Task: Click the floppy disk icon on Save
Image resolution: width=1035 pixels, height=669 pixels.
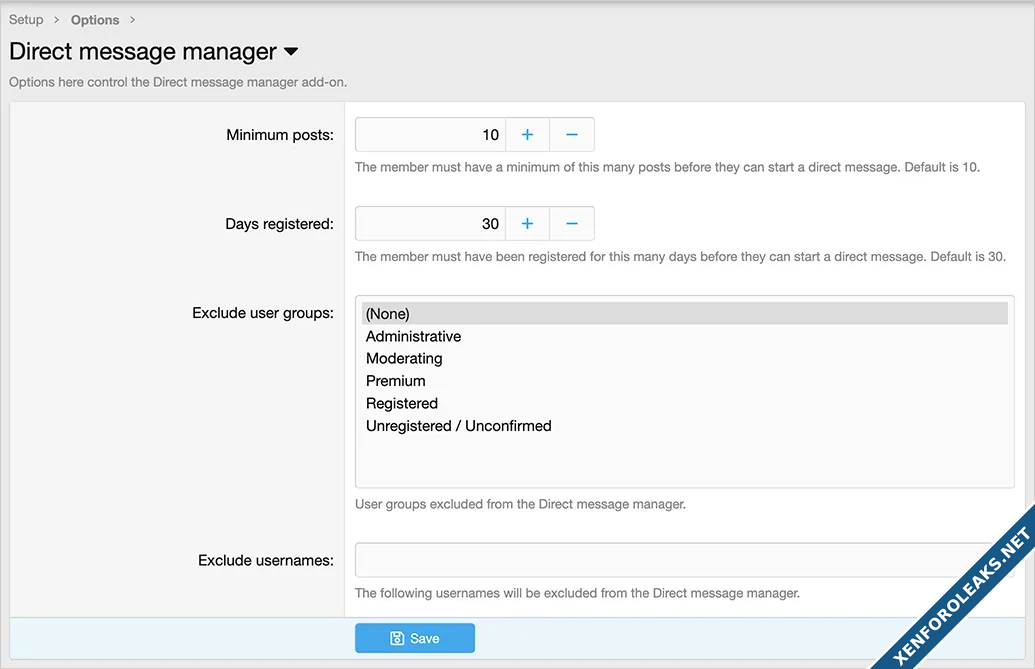Action: (x=397, y=638)
